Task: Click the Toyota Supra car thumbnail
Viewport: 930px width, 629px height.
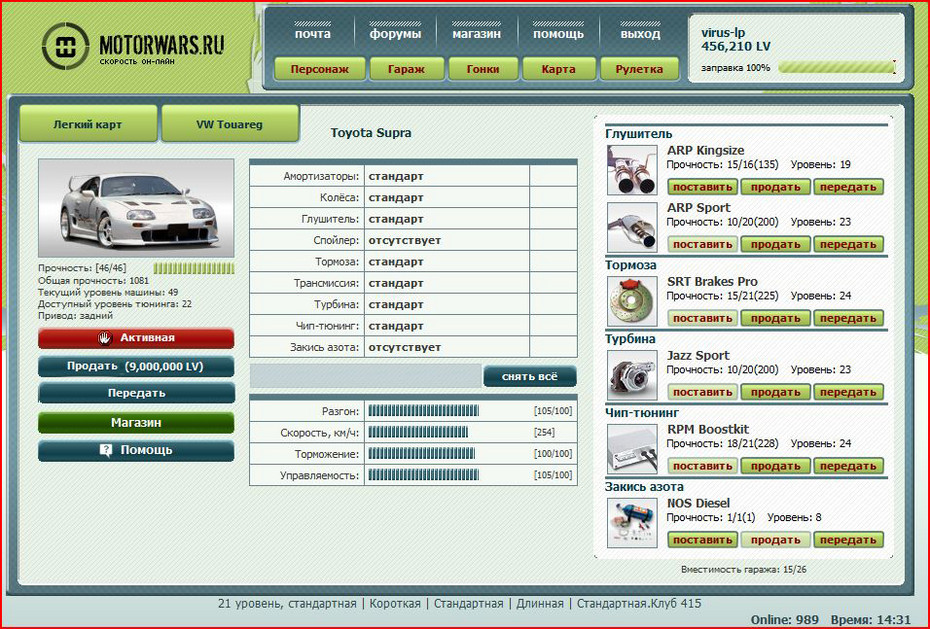Action: pos(136,208)
